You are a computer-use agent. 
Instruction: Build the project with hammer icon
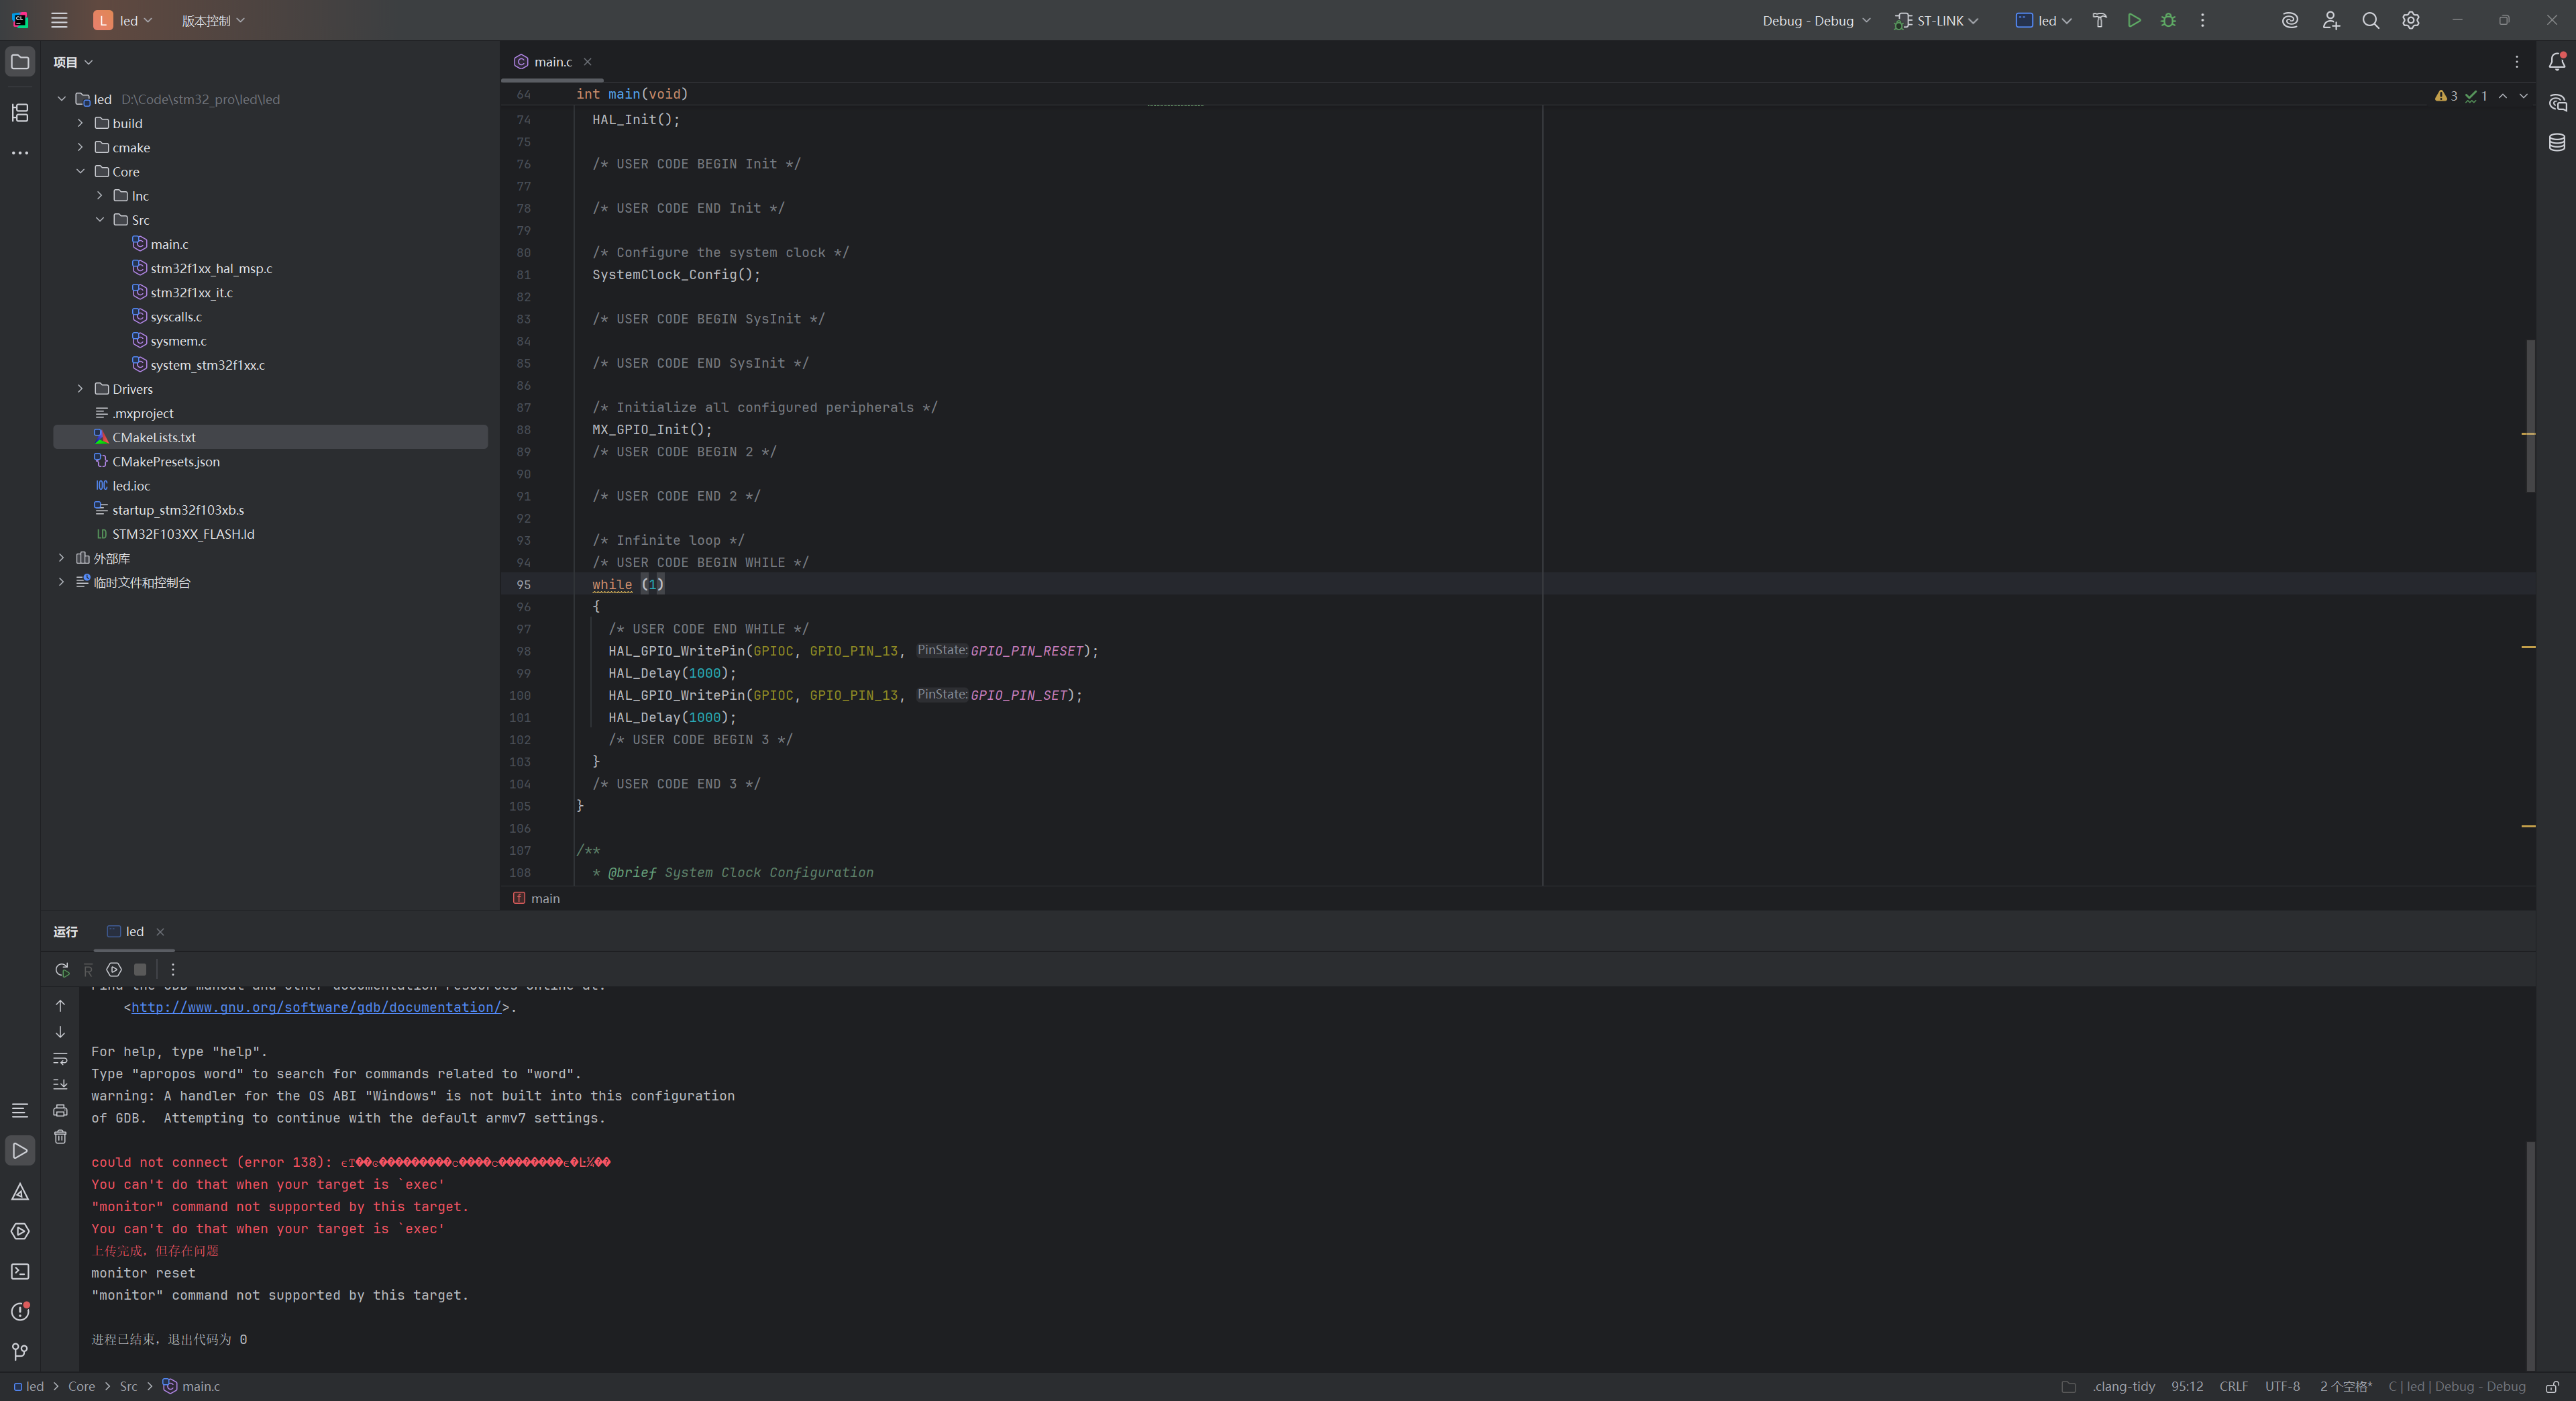tap(2099, 20)
